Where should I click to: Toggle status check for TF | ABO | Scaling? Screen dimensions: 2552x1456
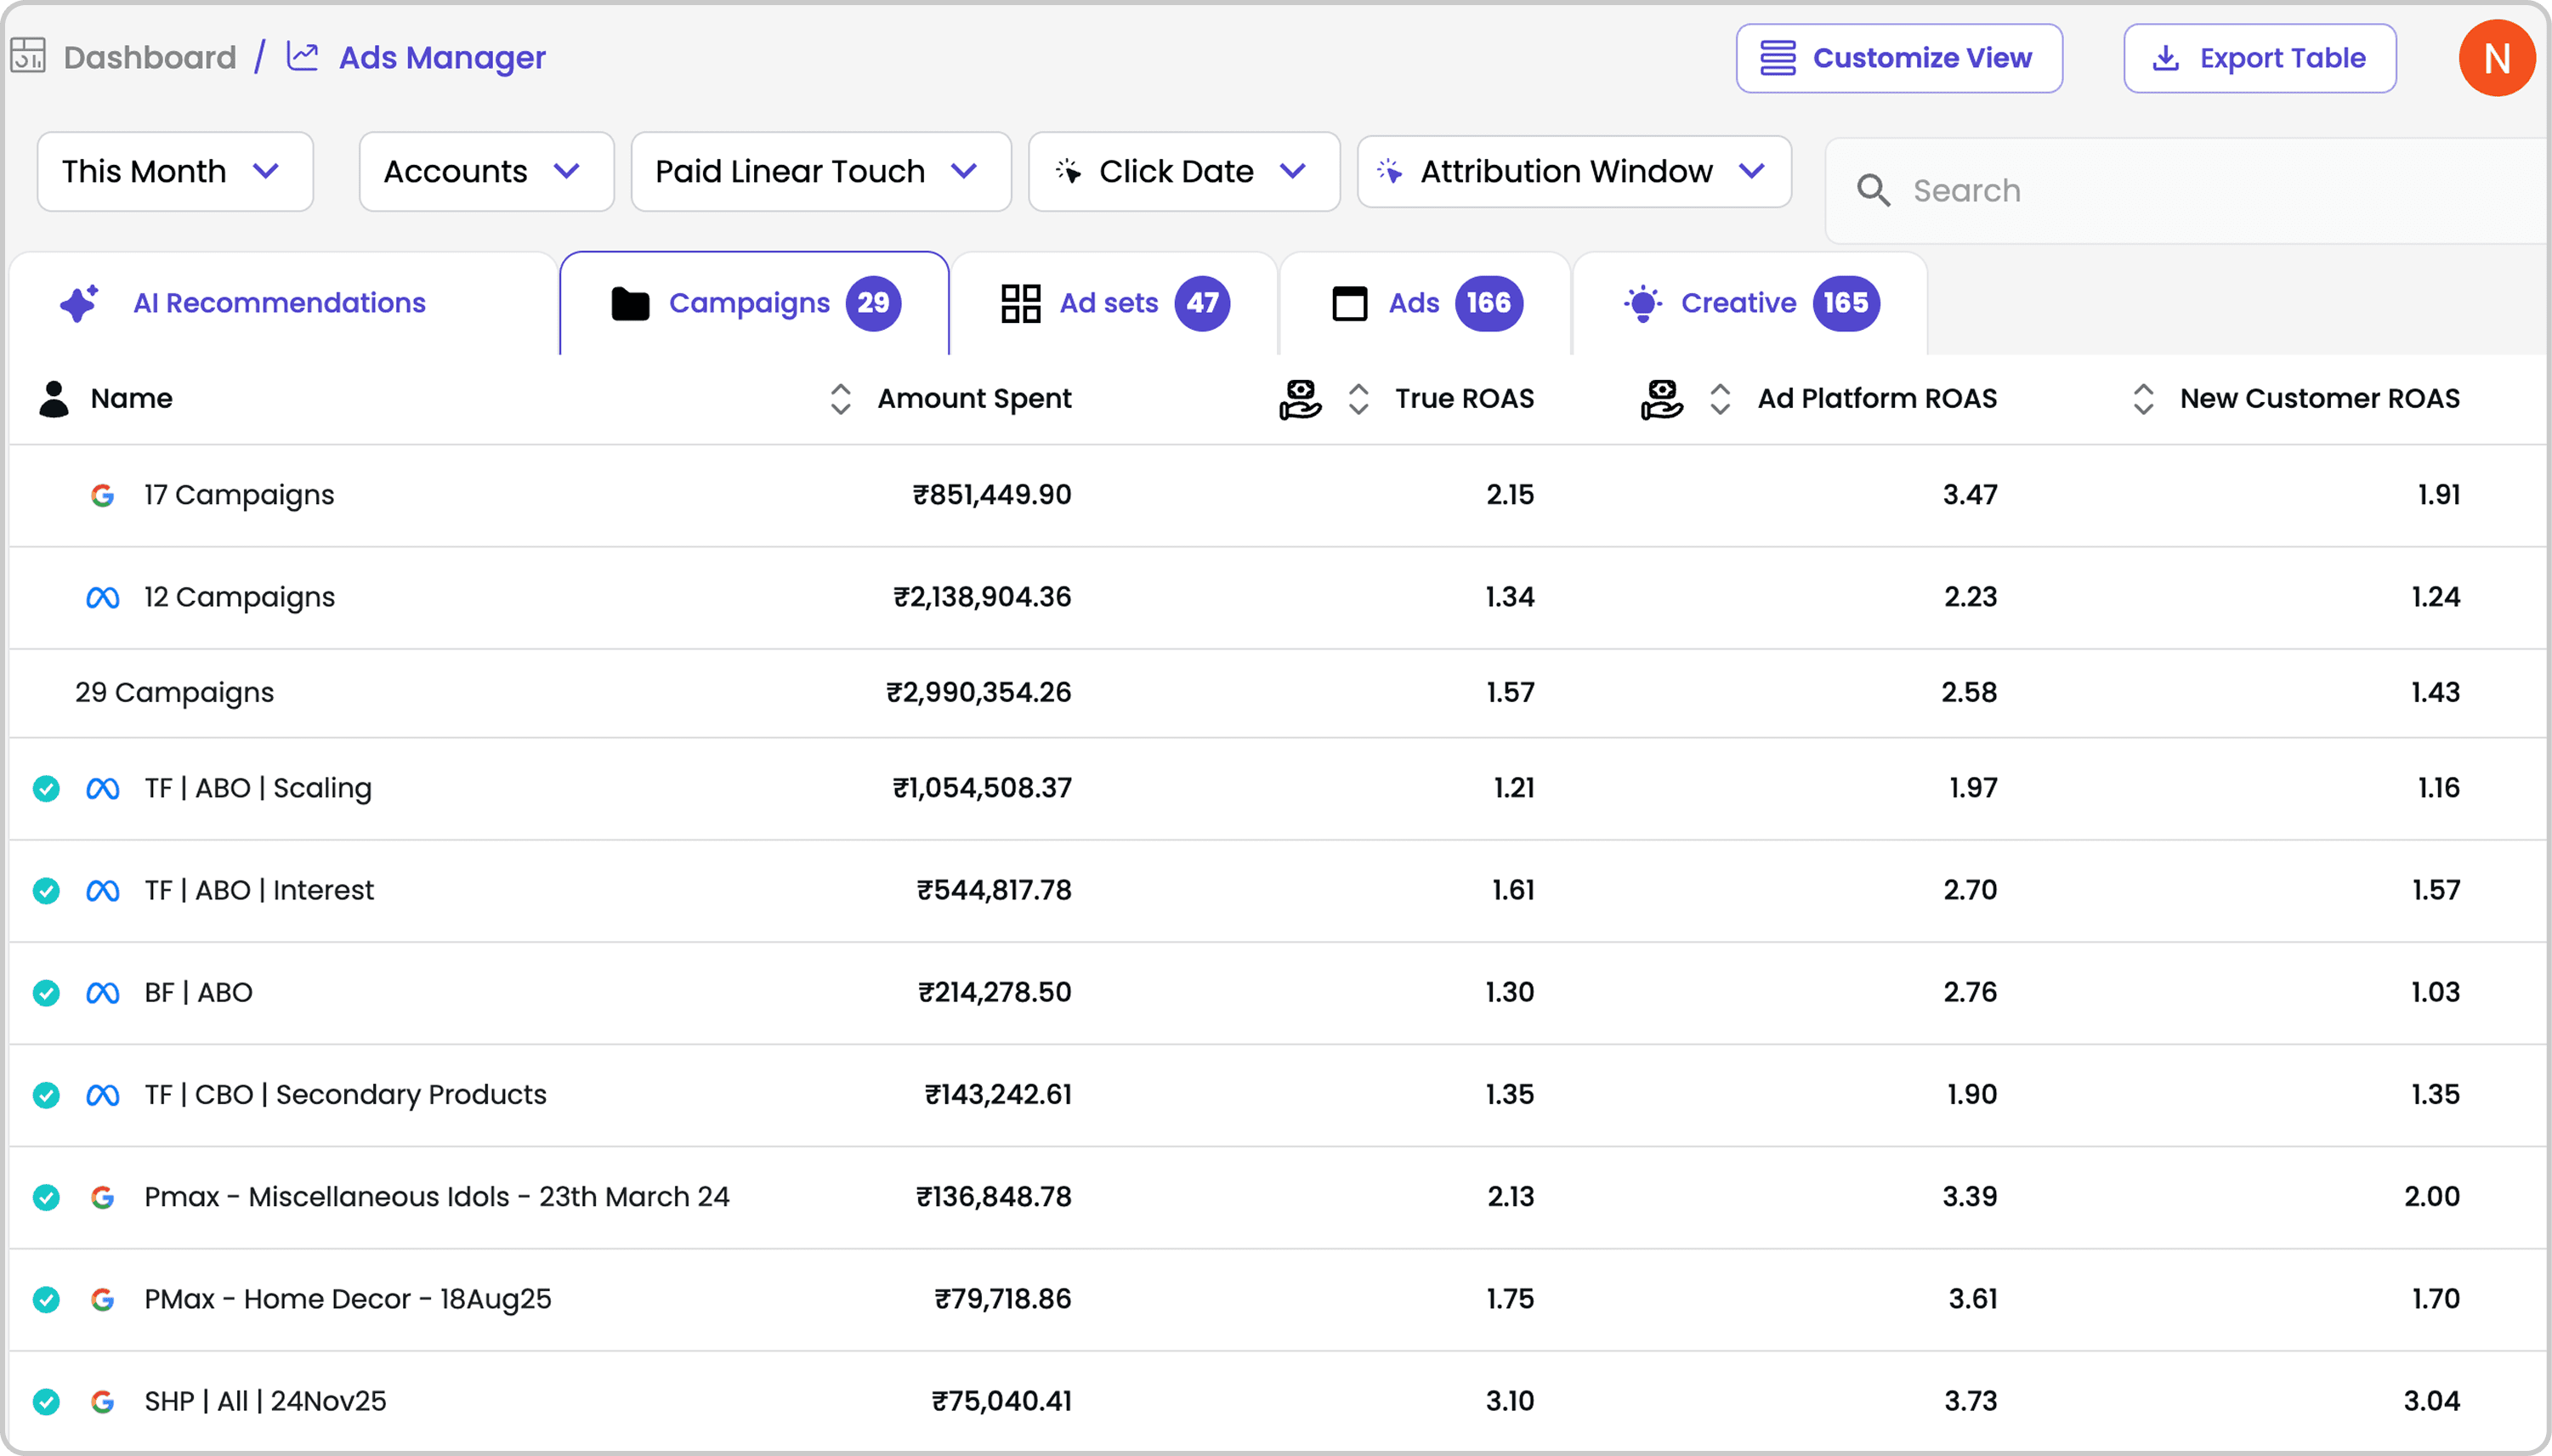tap(46, 789)
